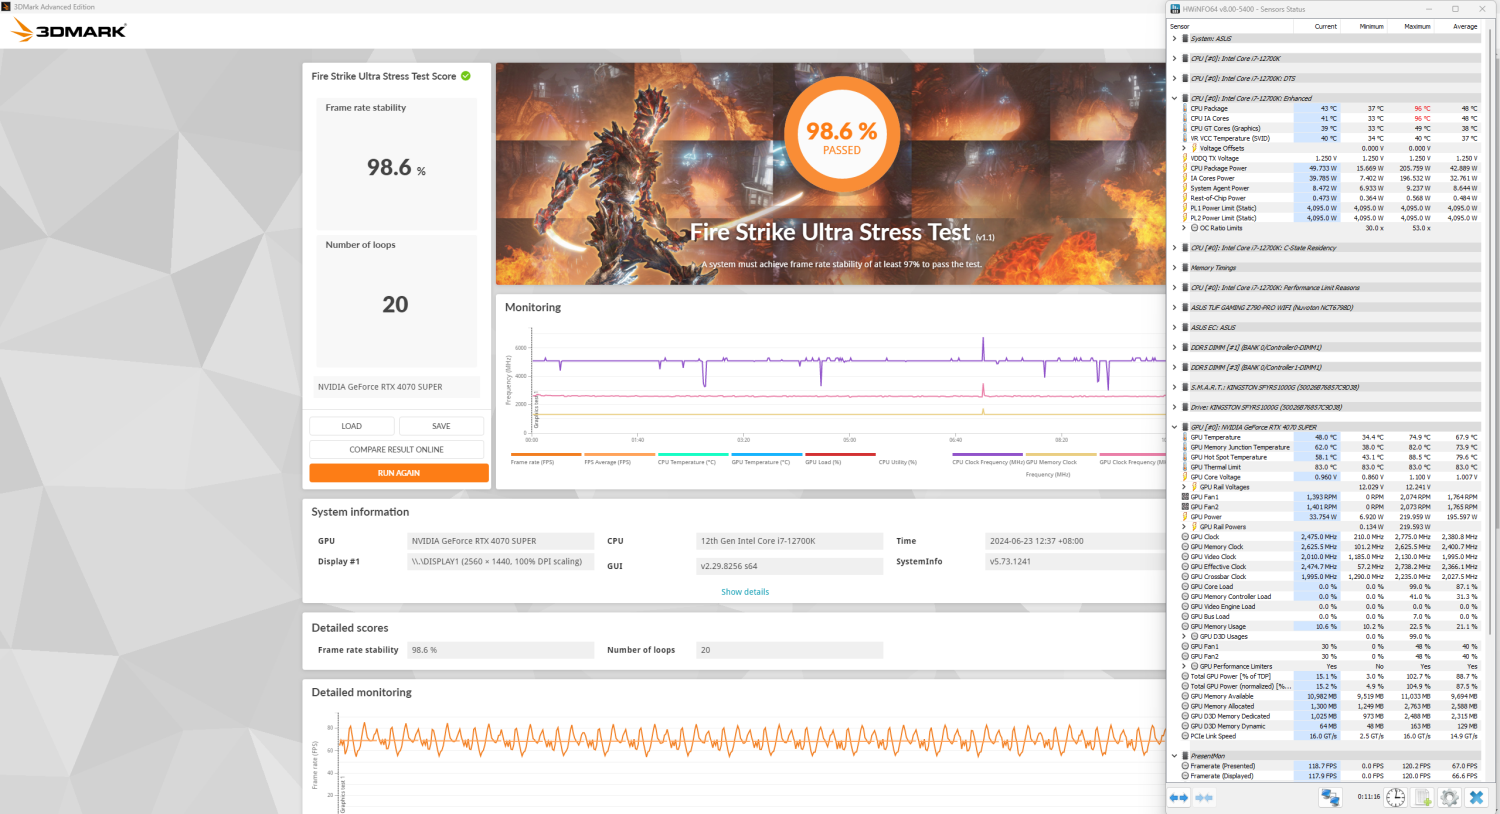
Task: Click the CPU field 12th Gen Intel Core i7-12700K
Action: click(x=790, y=541)
